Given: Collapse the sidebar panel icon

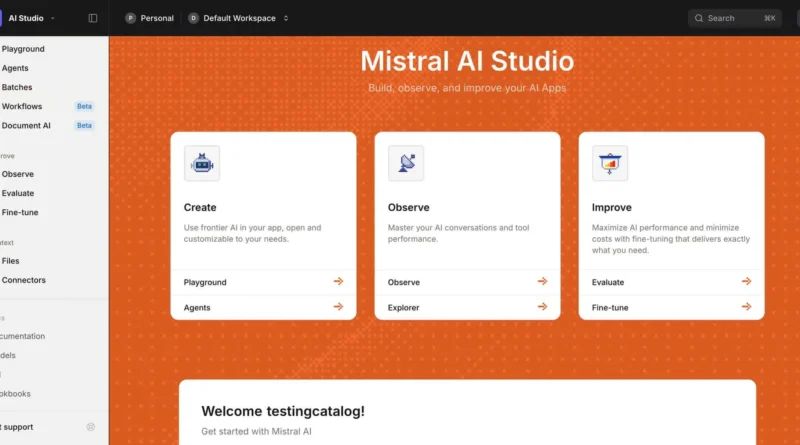Looking at the screenshot, I should coord(93,18).
